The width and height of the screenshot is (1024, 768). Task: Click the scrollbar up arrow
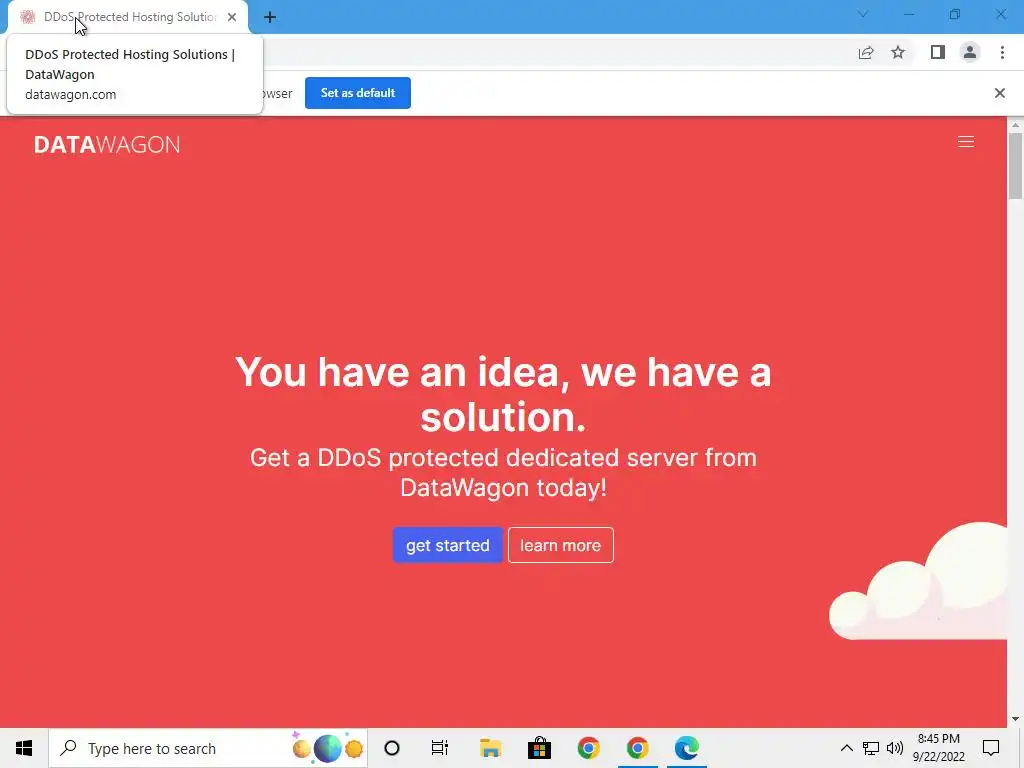(x=1015, y=125)
